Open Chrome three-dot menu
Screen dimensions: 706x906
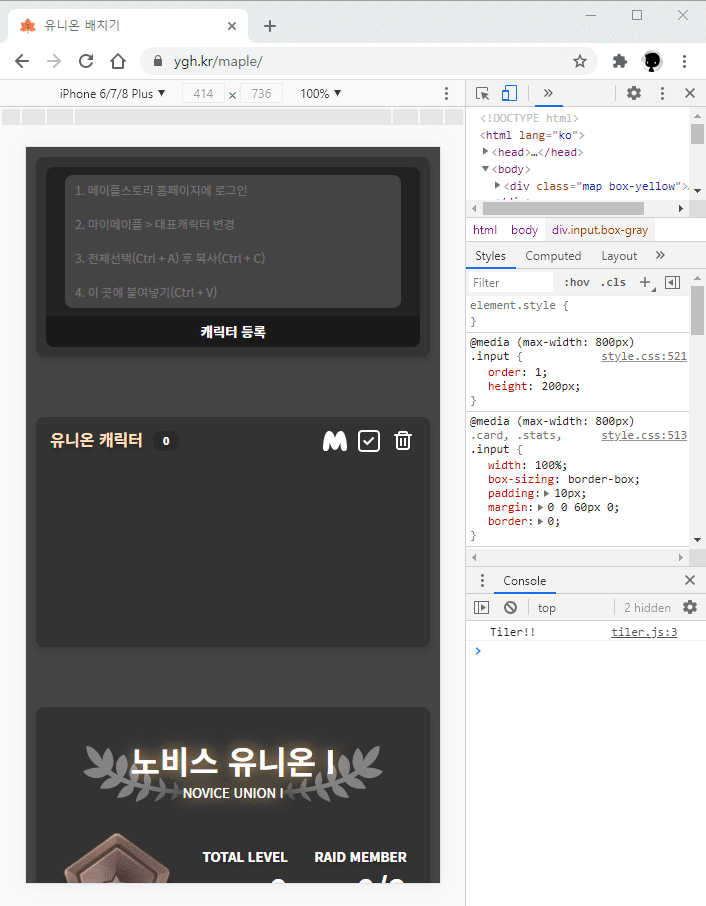coord(685,61)
